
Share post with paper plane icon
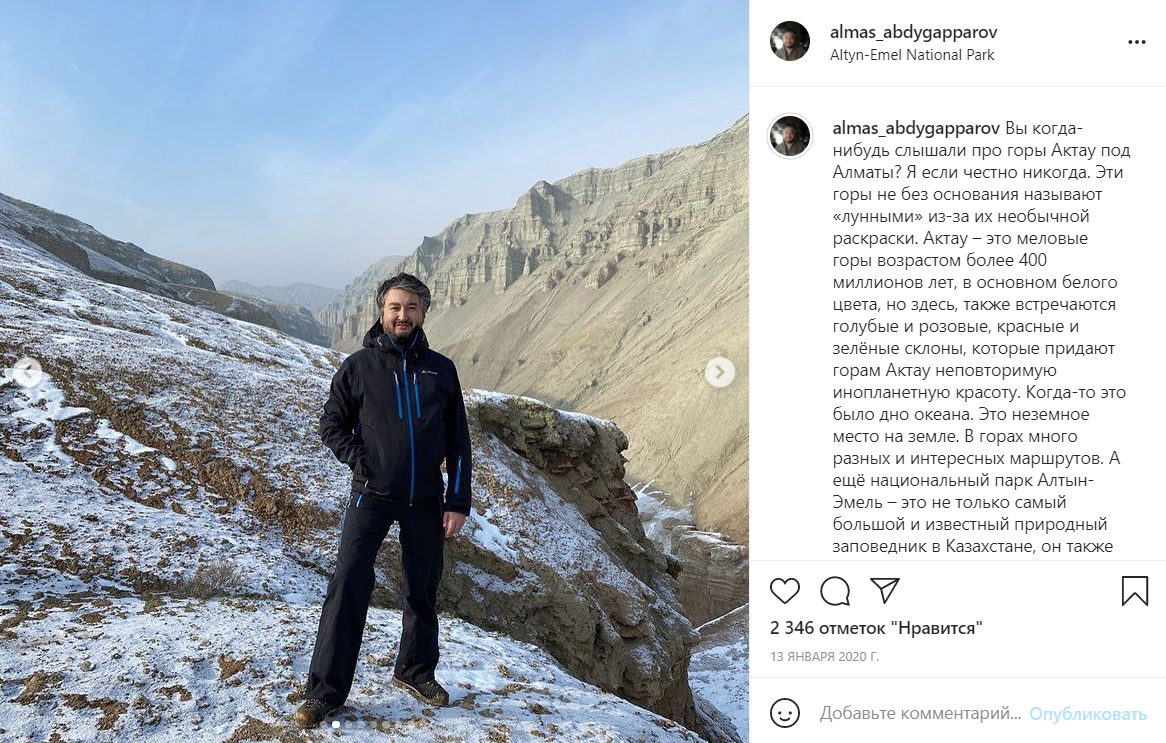pyautogui.click(x=885, y=591)
